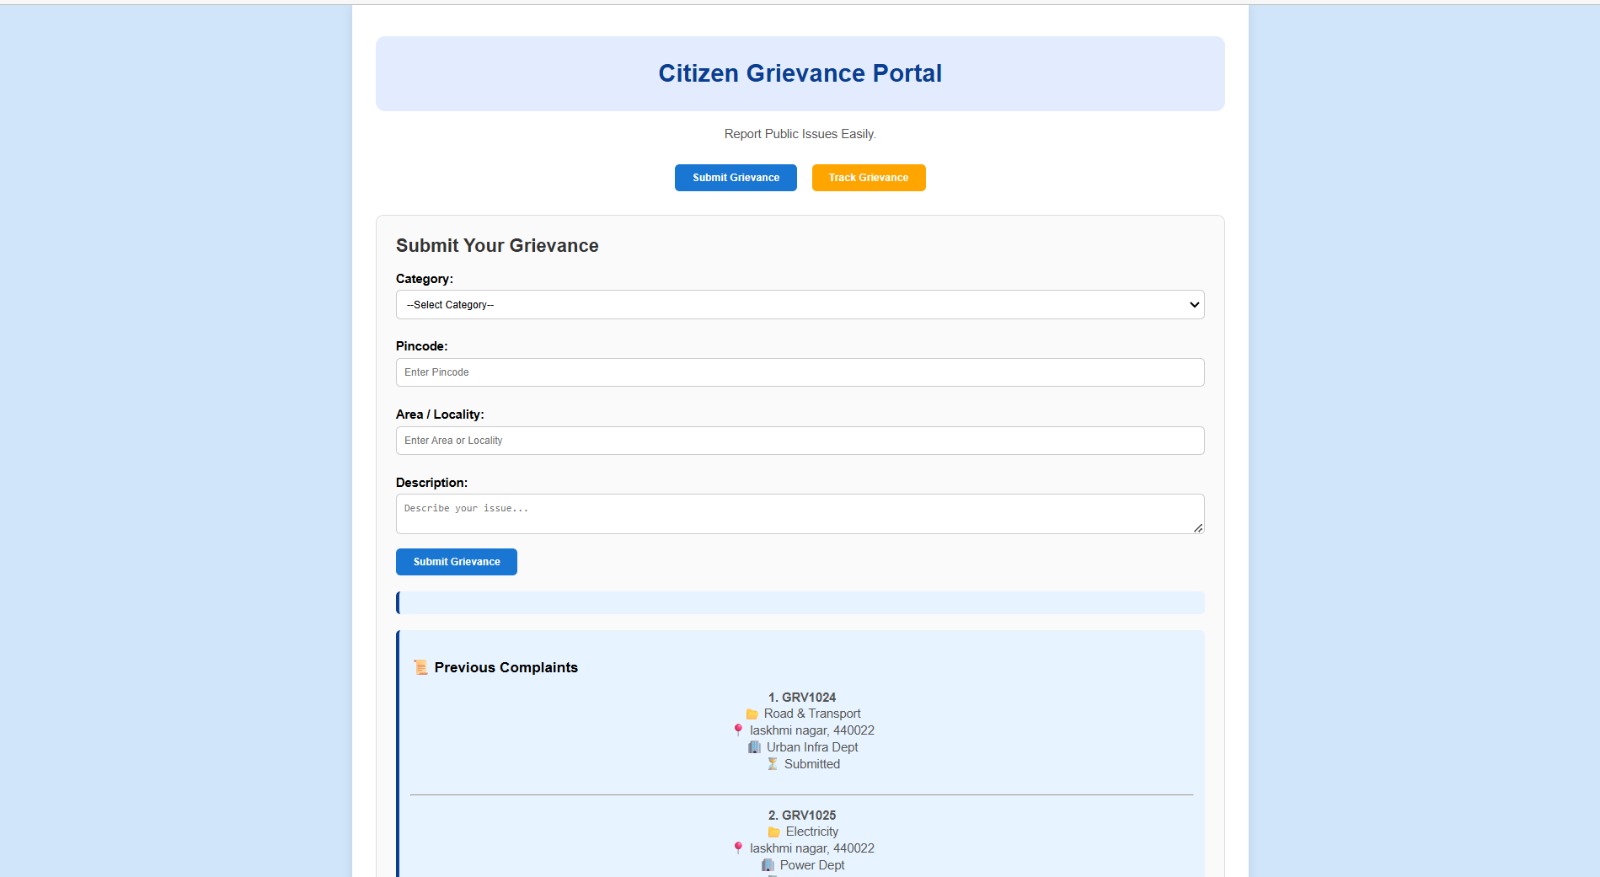This screenshot has width=1600, height=877.
Task: Click the address text under GRV1024
Action: (x=812, y=731)
